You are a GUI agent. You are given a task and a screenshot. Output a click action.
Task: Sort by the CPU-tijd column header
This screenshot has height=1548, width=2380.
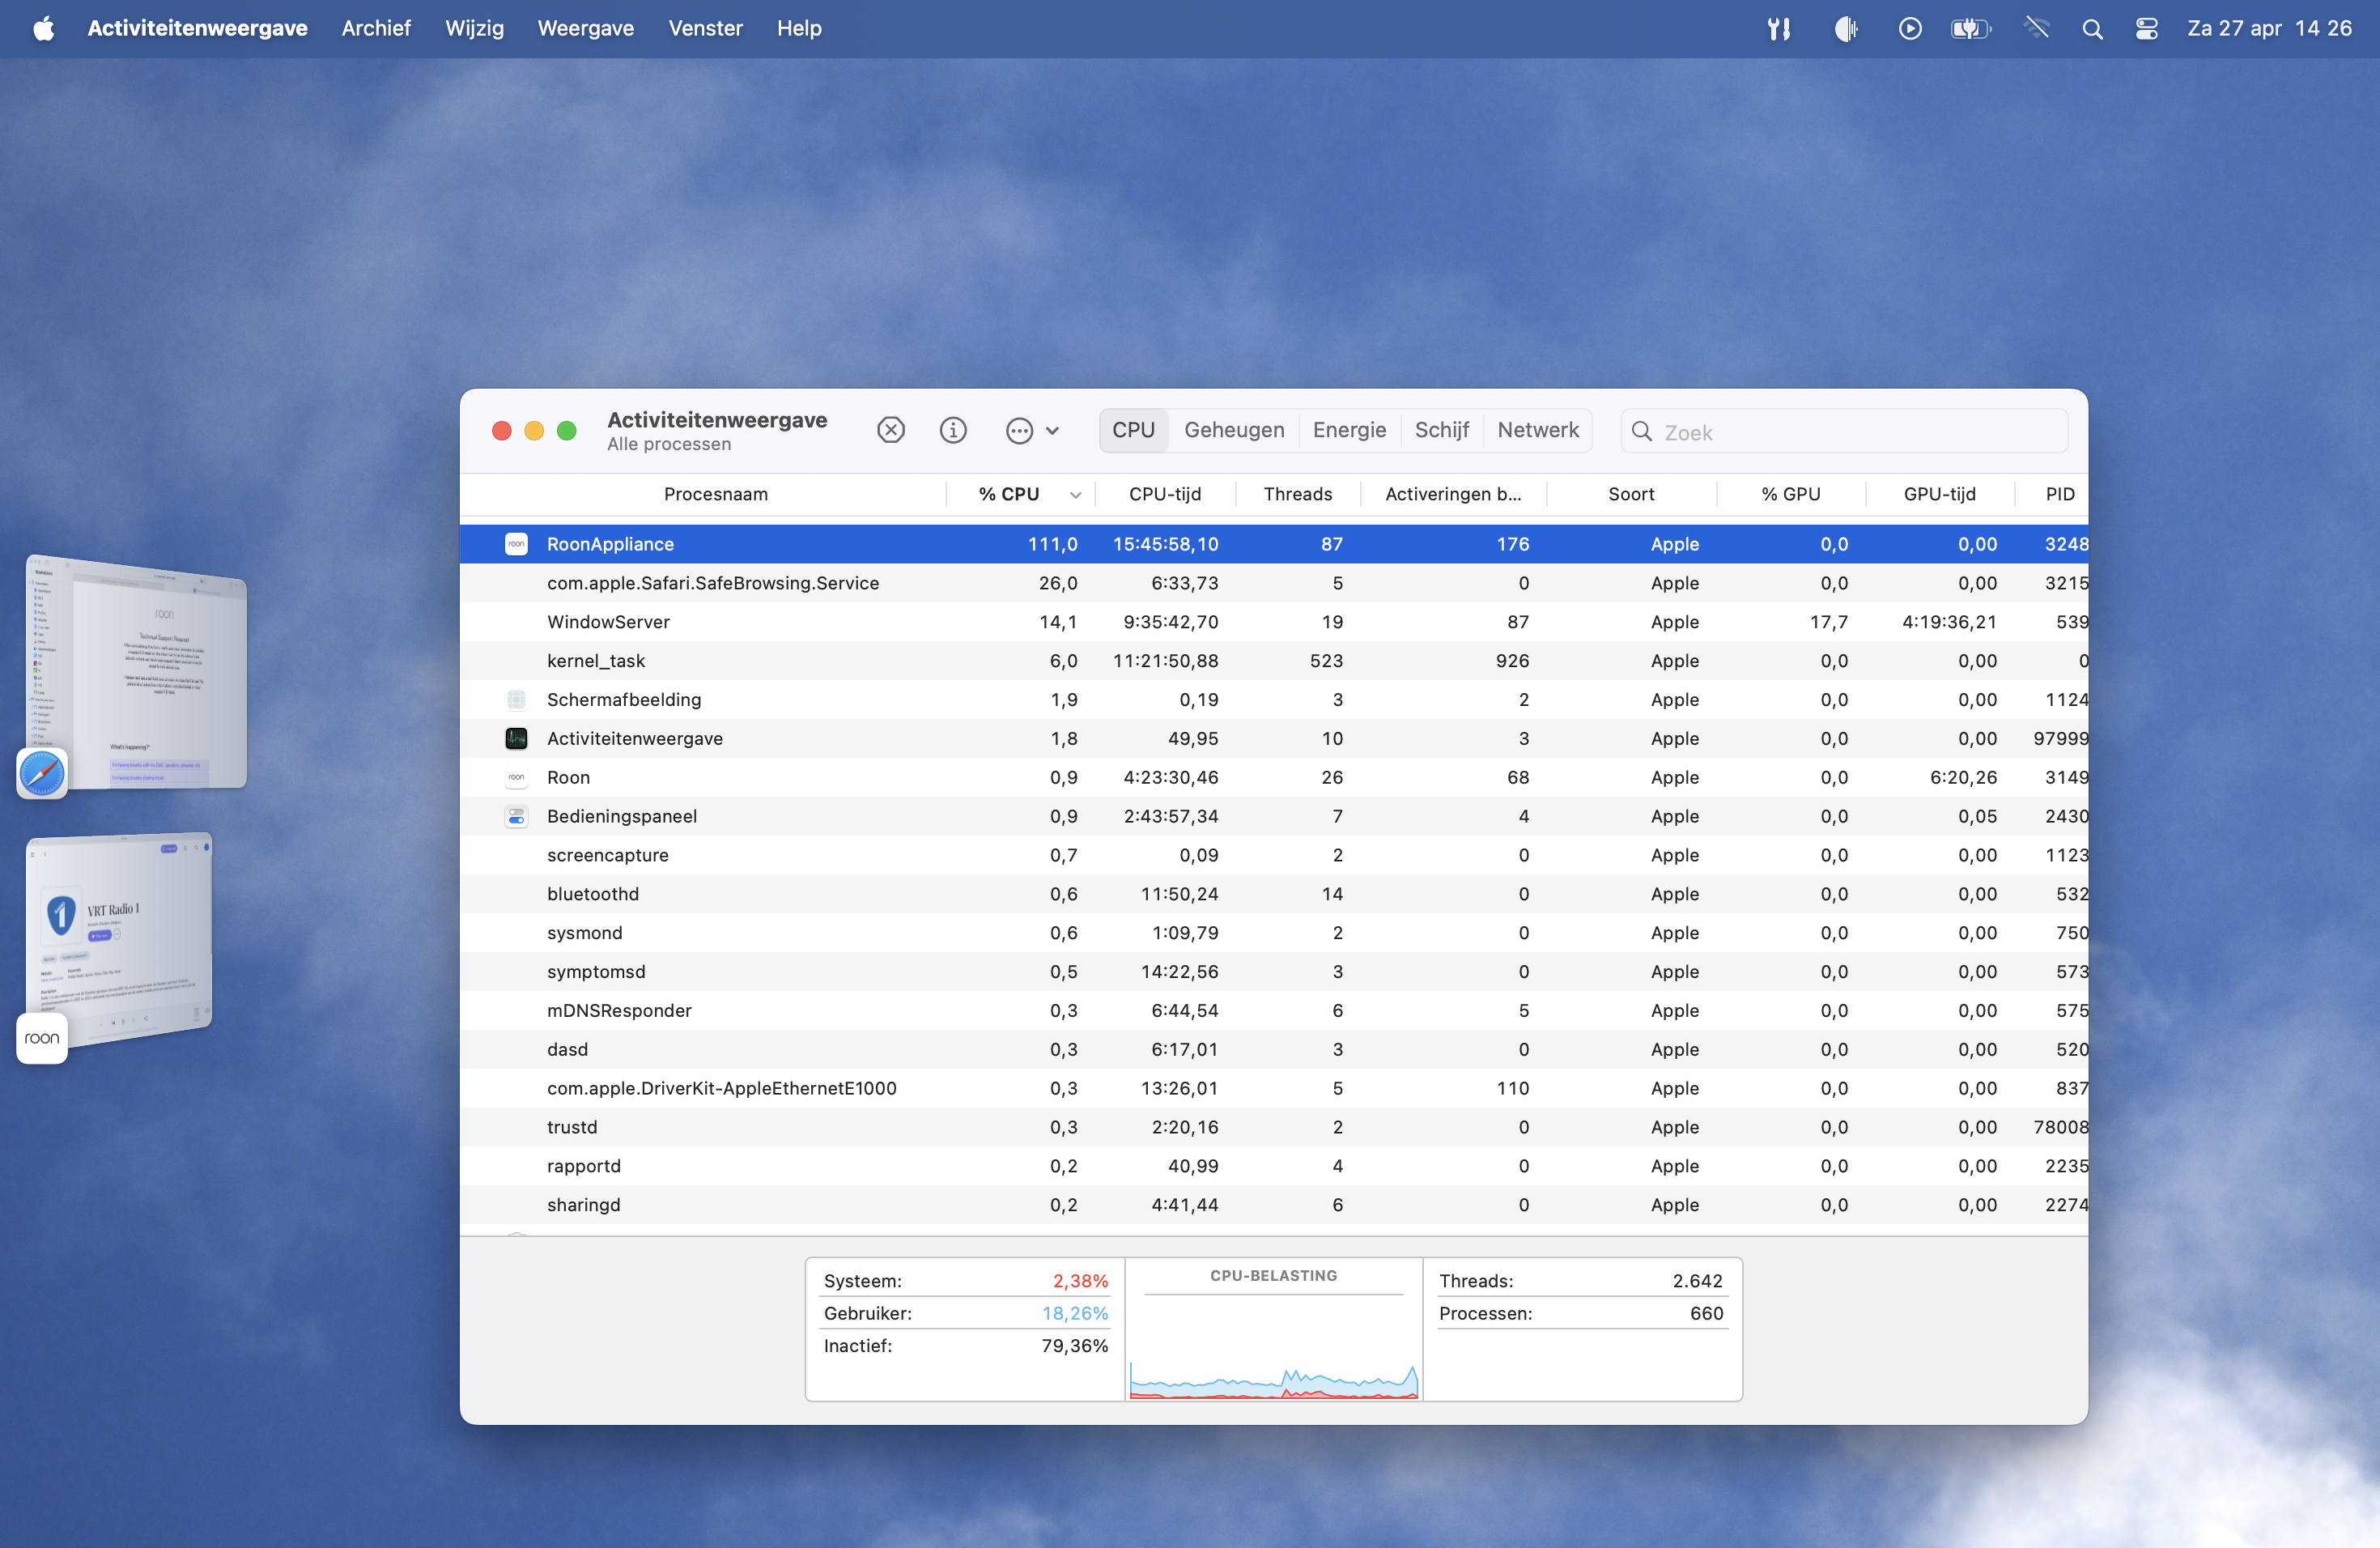[1165, 494]
